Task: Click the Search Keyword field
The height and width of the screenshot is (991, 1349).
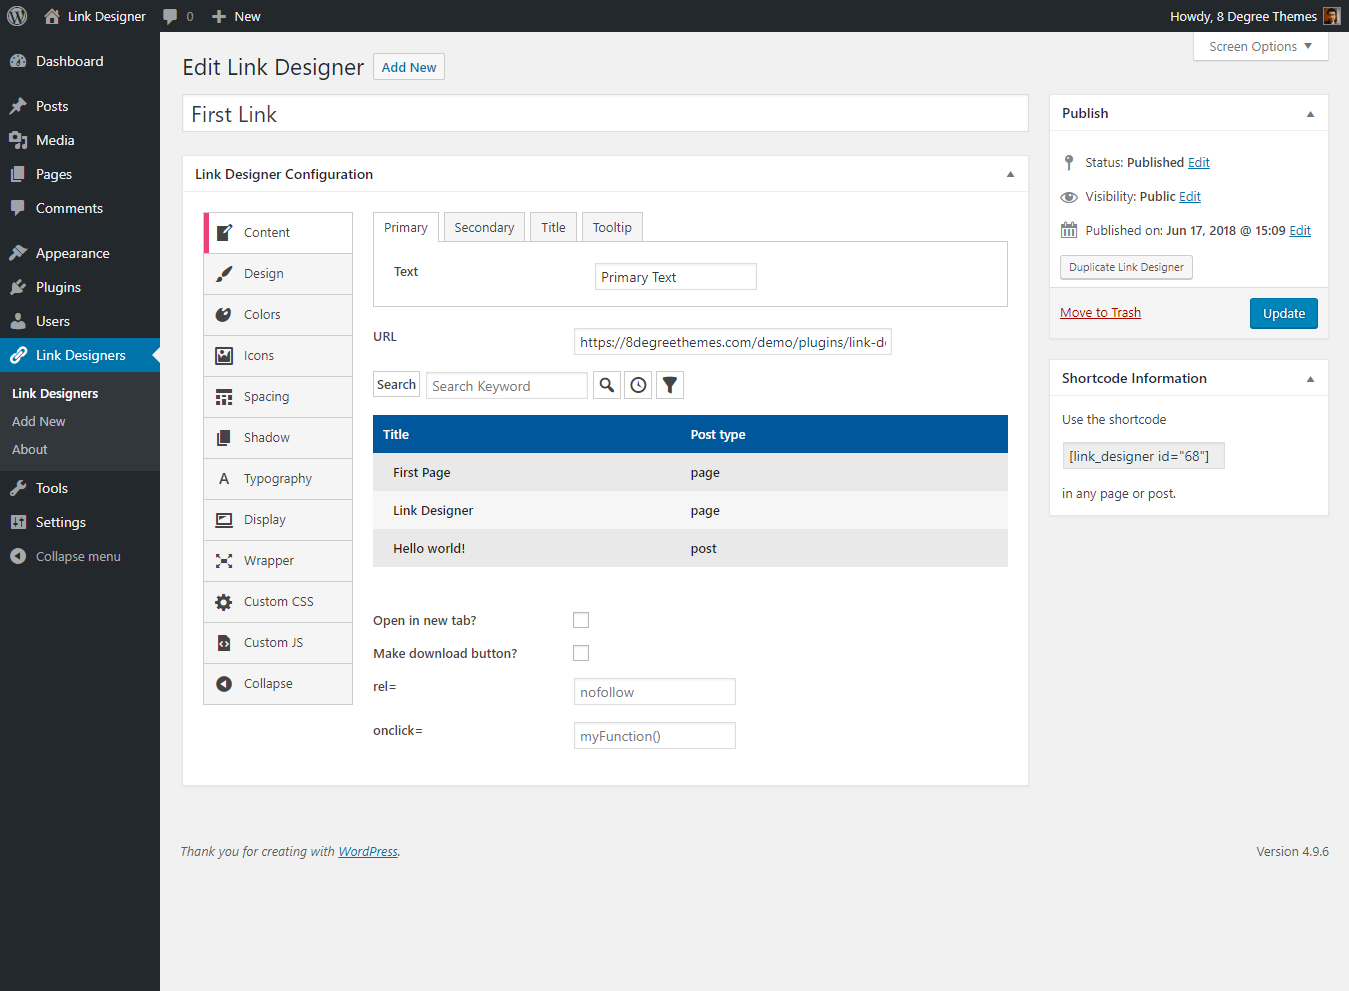Action: coord(507,386)
